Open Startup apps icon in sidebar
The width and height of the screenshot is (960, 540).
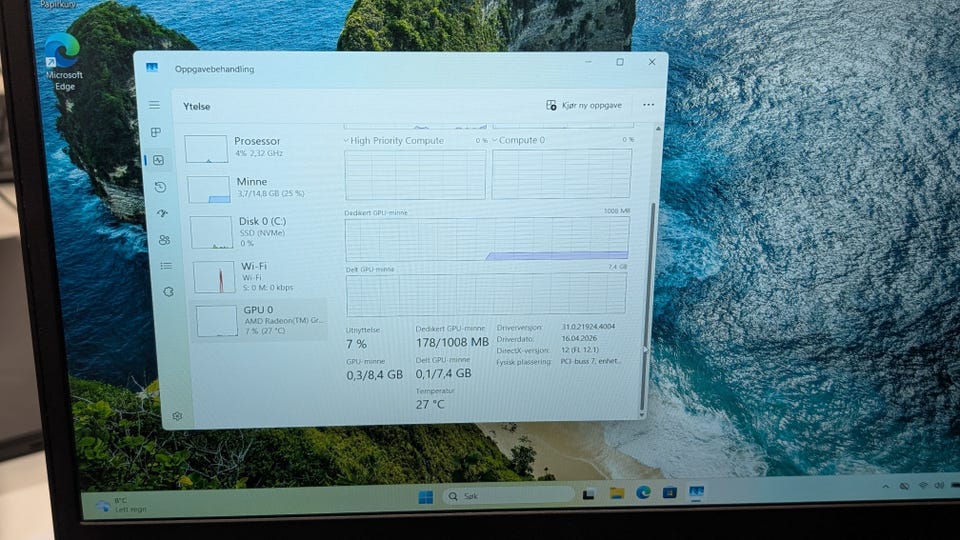(x=162, y=213)
